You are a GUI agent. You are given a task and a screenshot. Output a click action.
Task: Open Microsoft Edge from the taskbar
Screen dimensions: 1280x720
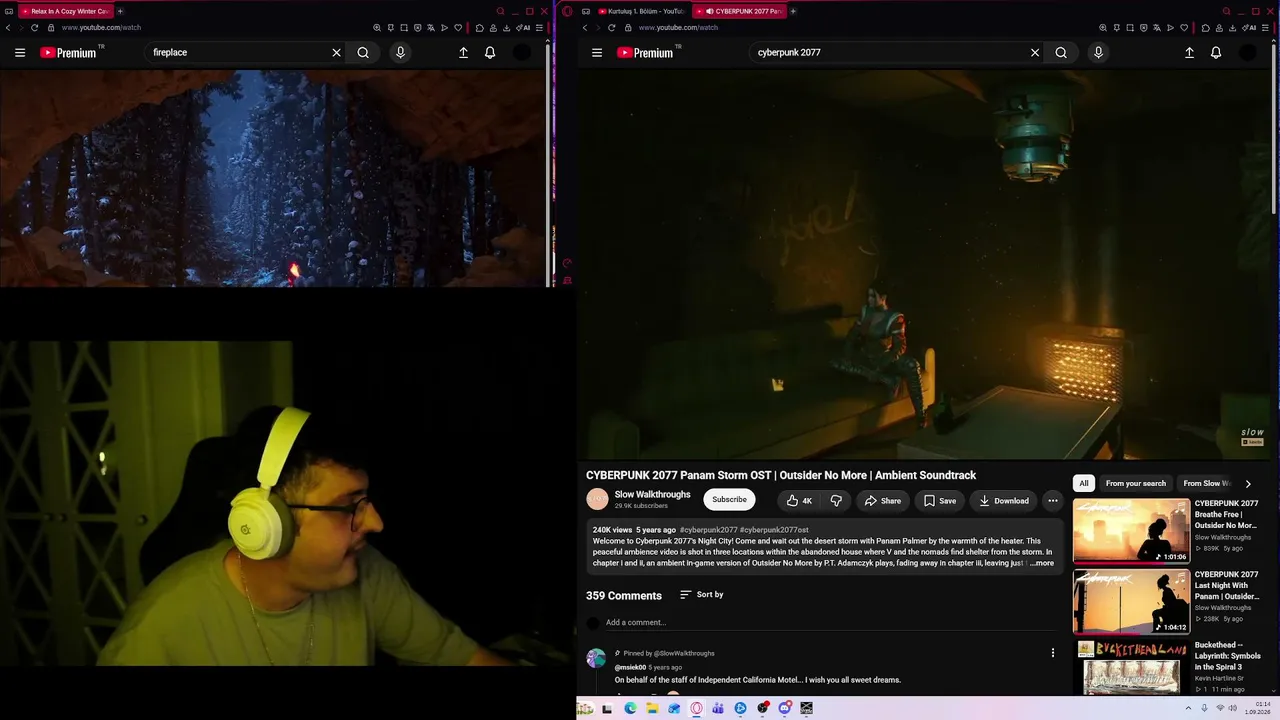tap(630, 708)
